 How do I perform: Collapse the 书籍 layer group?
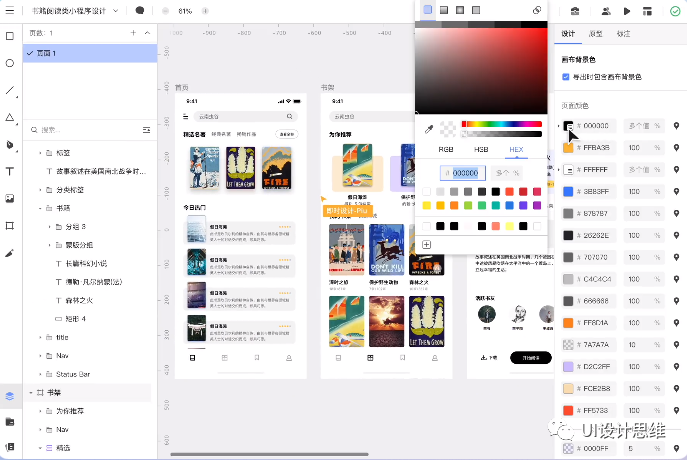(40, 208)
